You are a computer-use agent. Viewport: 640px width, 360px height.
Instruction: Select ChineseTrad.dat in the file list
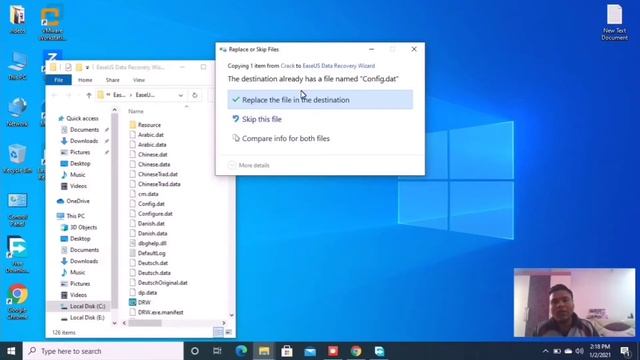[x=158, y=174]
